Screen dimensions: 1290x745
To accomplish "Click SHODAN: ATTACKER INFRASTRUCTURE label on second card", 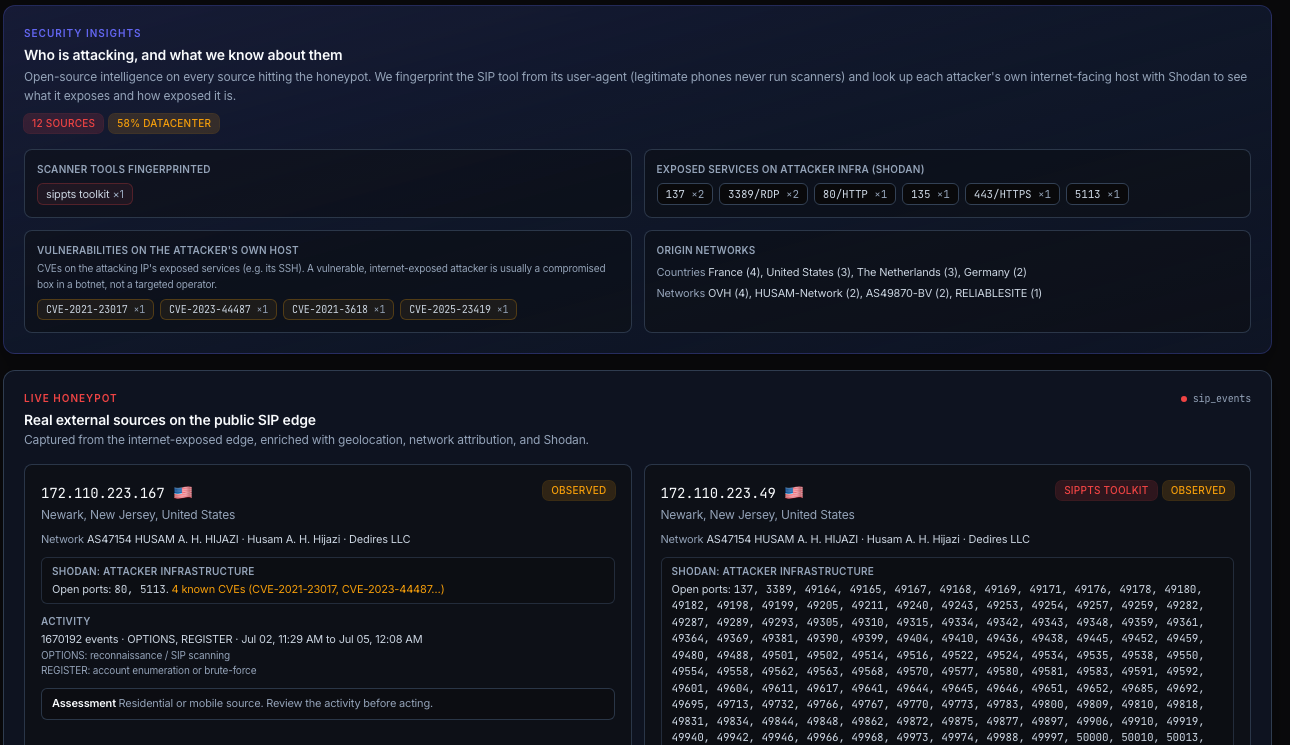I will point(773,571).
